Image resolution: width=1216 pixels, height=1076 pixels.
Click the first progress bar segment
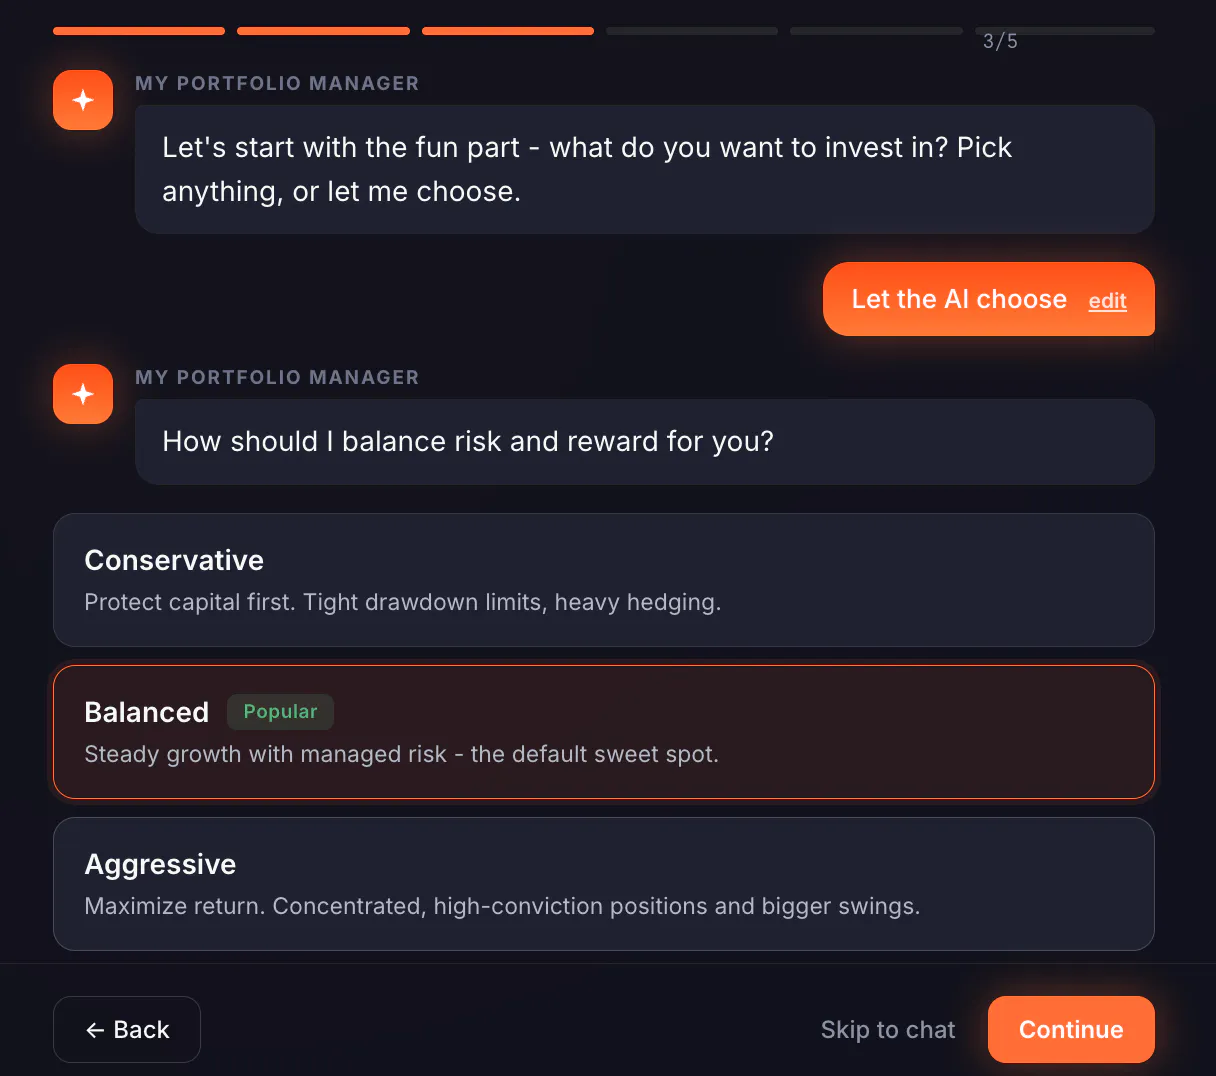coord(139,31)
